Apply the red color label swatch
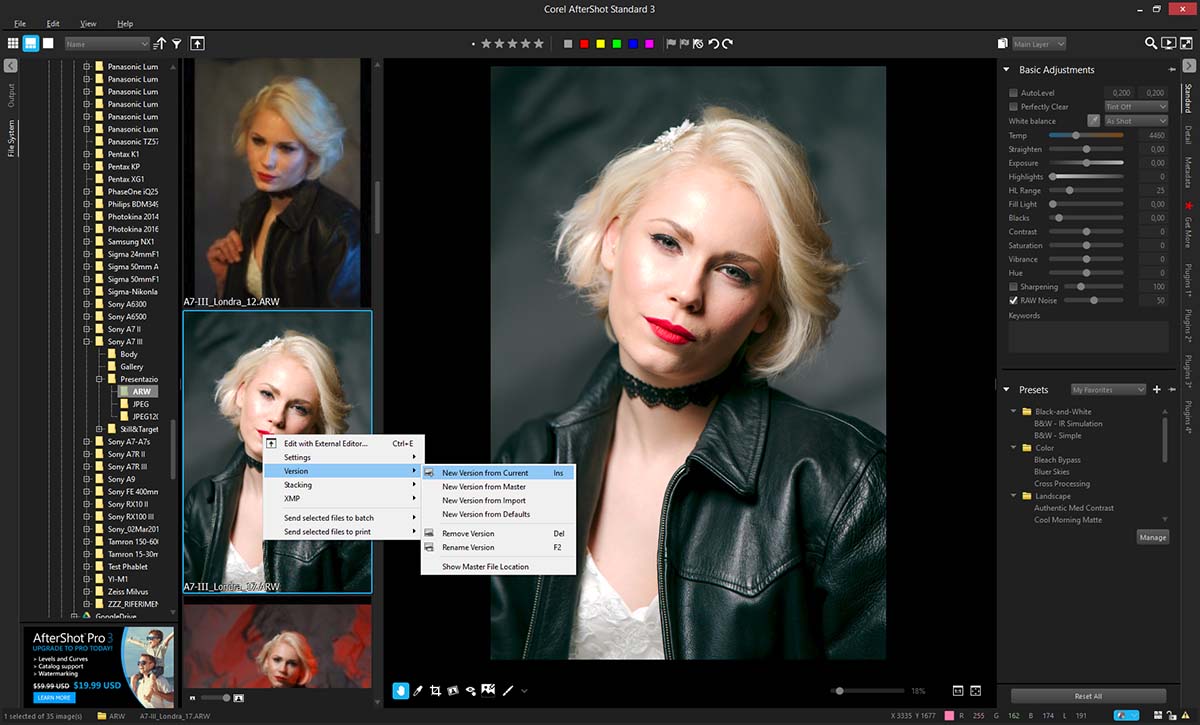The width and height of the screenshot is (1200, 725). pyautogui.click(x=585, y=44)
